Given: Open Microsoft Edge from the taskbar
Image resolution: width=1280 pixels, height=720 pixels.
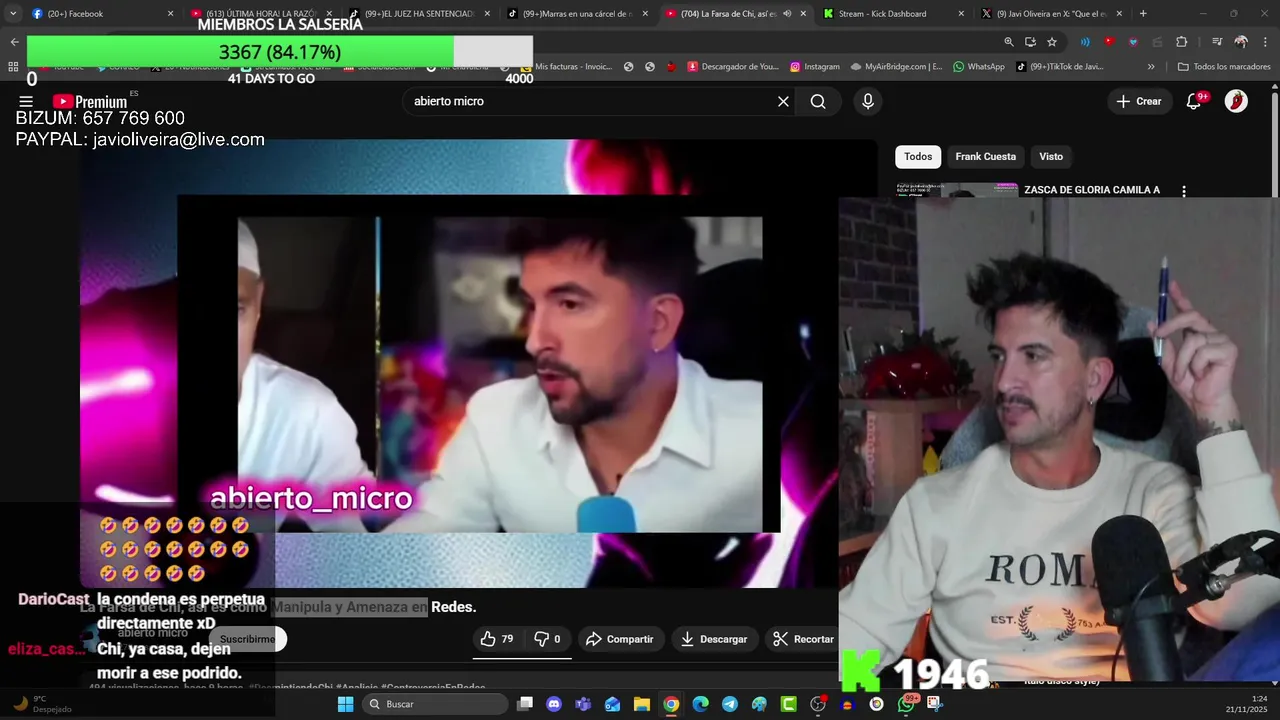Looking at the screenshot, I should 701,704.
